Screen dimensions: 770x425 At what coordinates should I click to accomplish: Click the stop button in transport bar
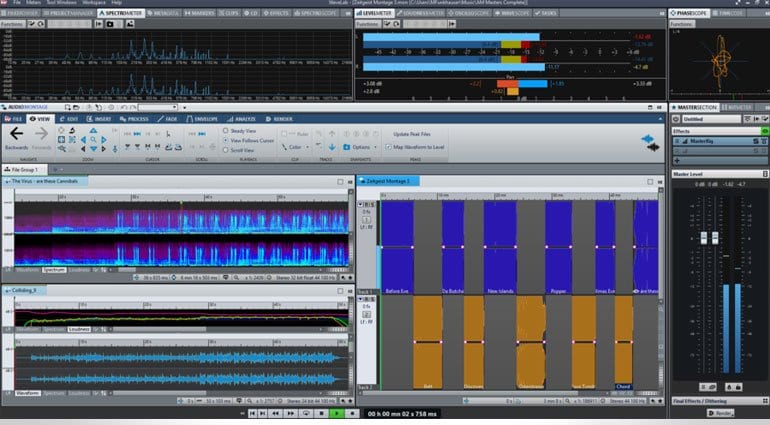click(x=322, y=414)
